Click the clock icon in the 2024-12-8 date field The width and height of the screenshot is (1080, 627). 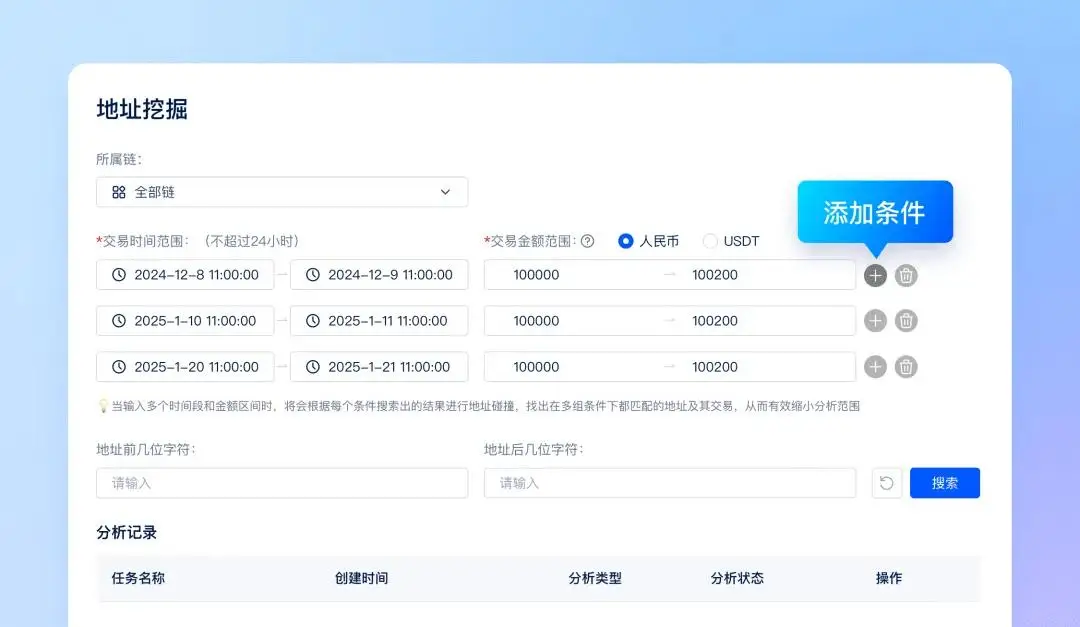[117, 274]
